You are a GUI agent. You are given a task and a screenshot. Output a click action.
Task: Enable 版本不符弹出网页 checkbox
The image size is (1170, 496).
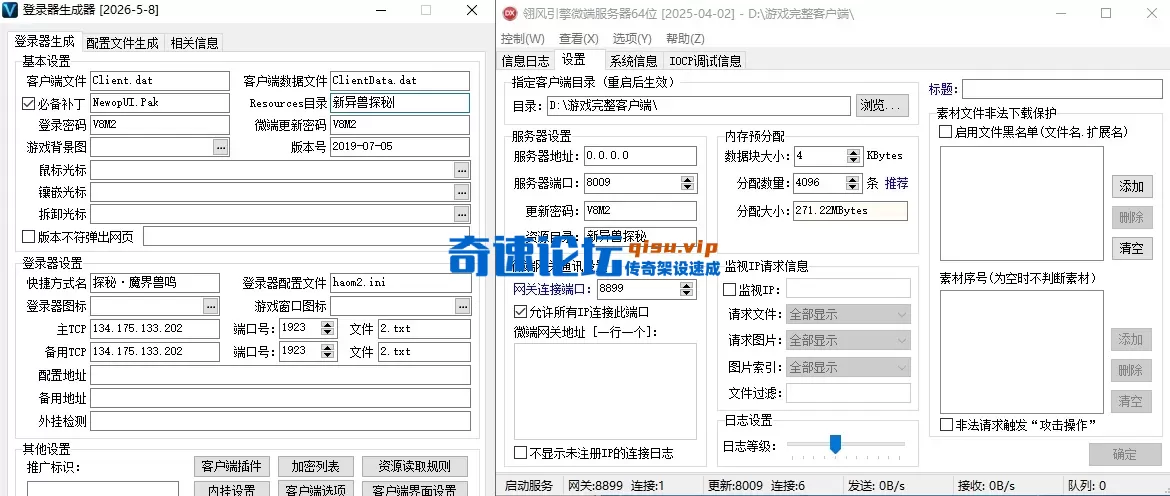click(28, 236)
